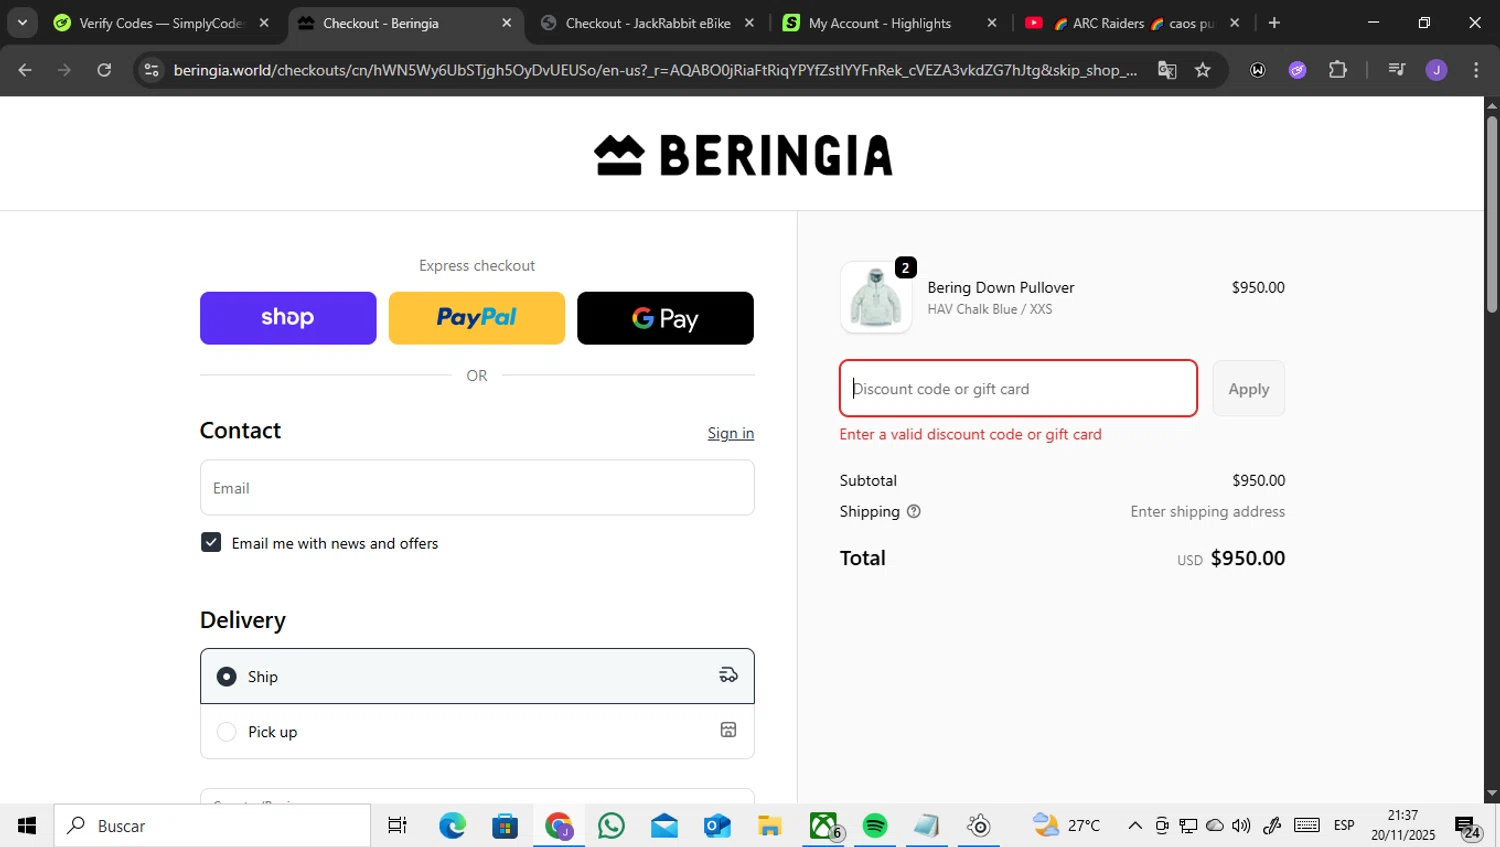Viewport: 1500px width, 847px height.
Task: Go back to previous page
Action: (25, 70)
